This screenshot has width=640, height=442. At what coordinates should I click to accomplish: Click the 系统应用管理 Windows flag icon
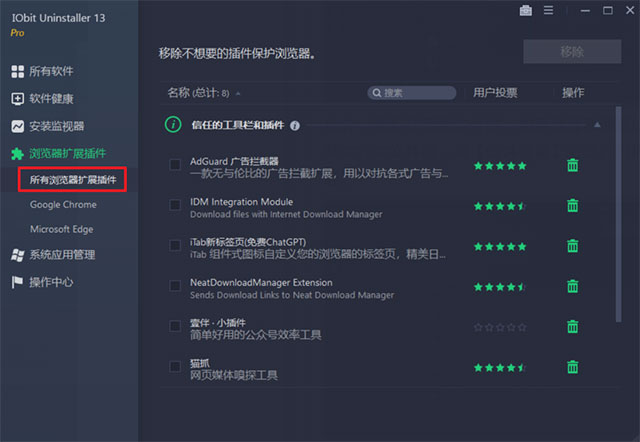(x=18, y=255)
